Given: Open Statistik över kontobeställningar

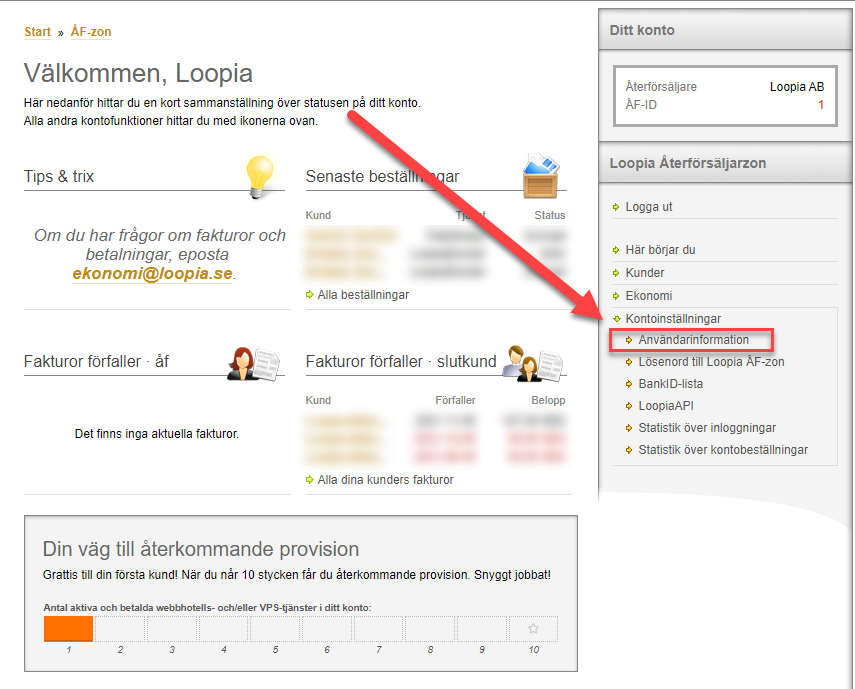Looking at the screenshot, I should (723, 450).
